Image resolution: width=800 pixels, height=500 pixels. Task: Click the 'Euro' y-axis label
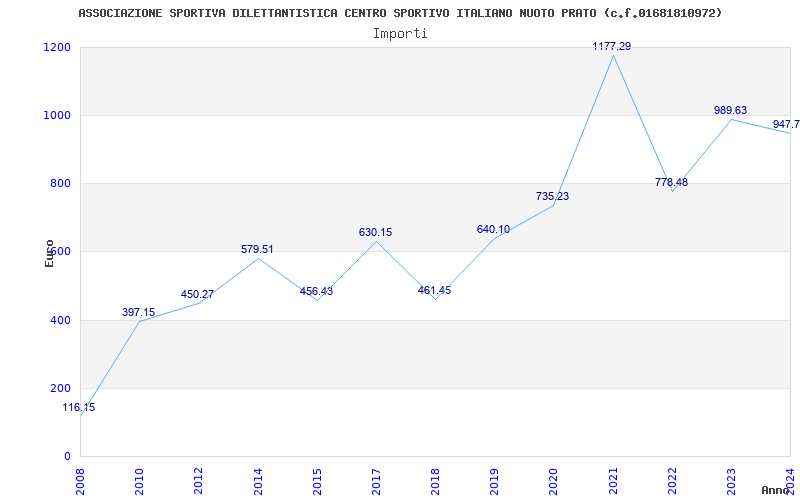49,254
